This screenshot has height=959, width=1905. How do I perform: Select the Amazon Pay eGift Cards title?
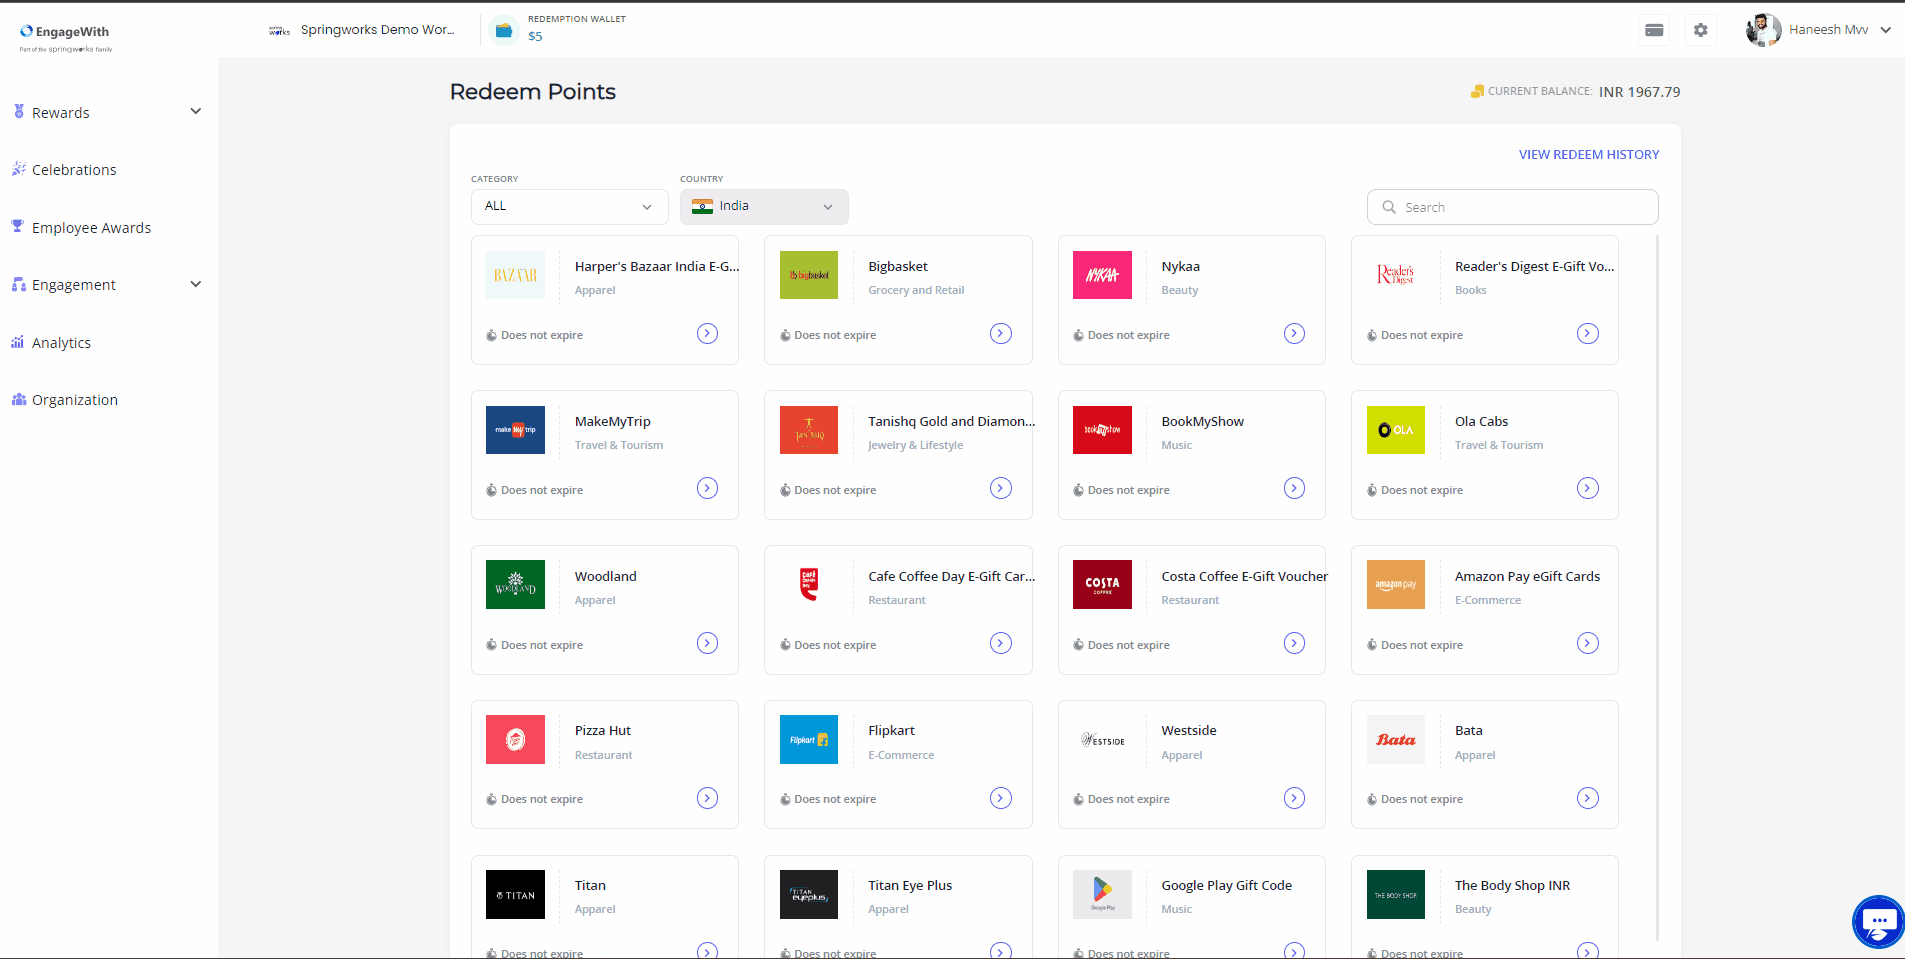pos(1527,577)
